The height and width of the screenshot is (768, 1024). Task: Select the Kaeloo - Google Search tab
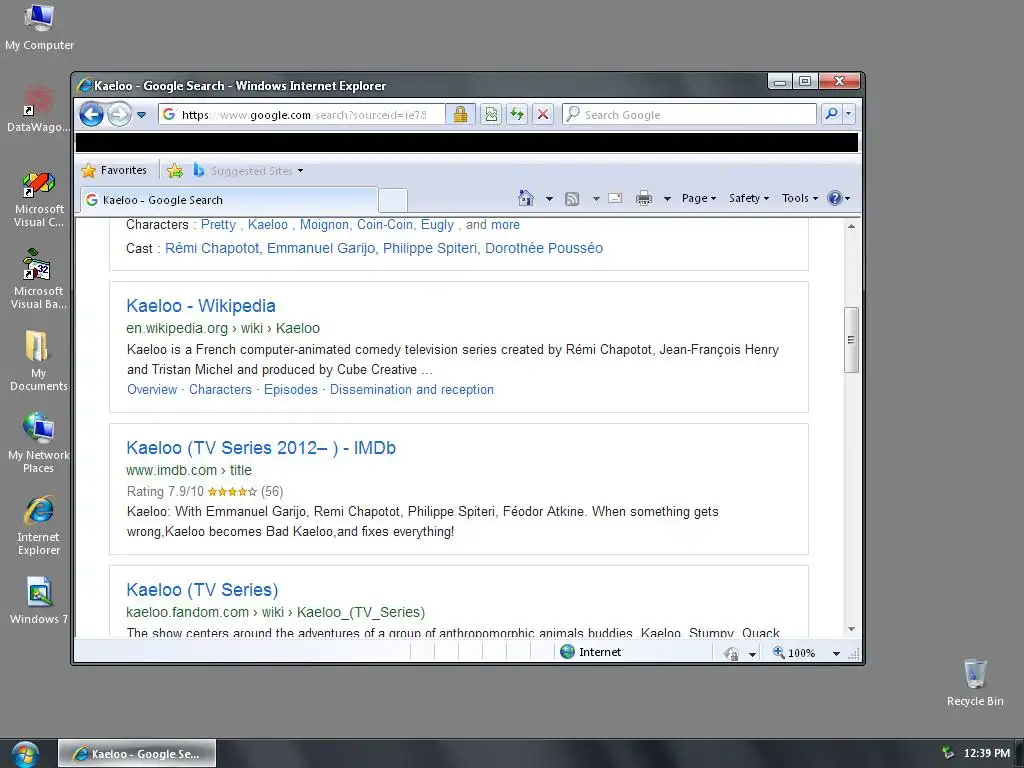pyautogui.click(x=229, y=200)
